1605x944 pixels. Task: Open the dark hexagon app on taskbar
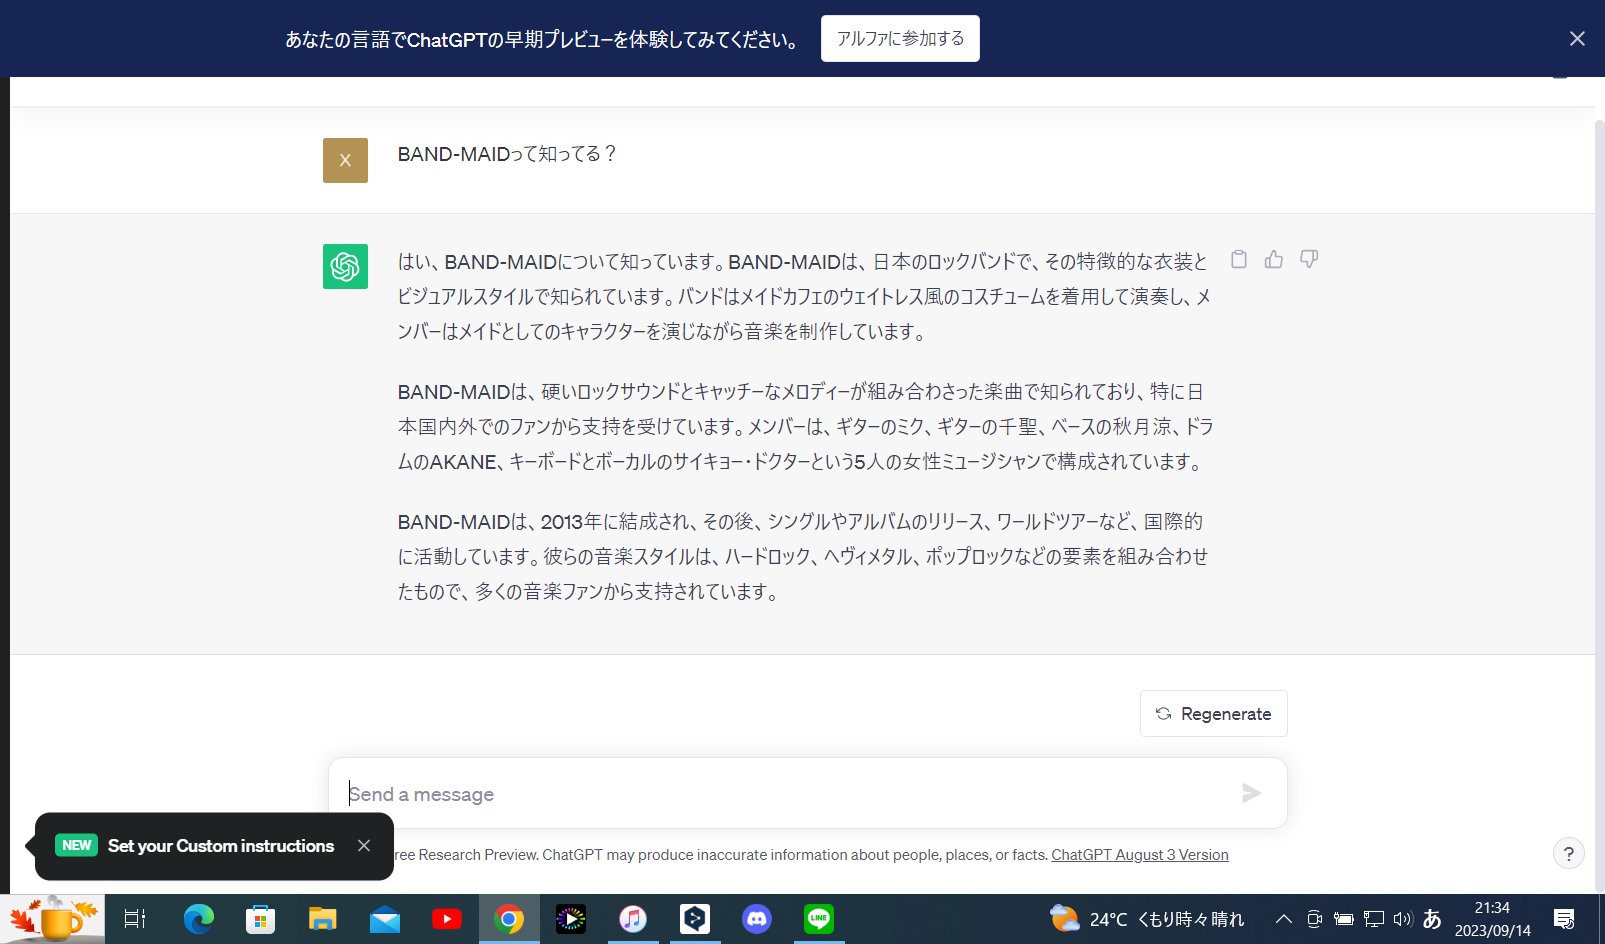(x=695, y=919)
